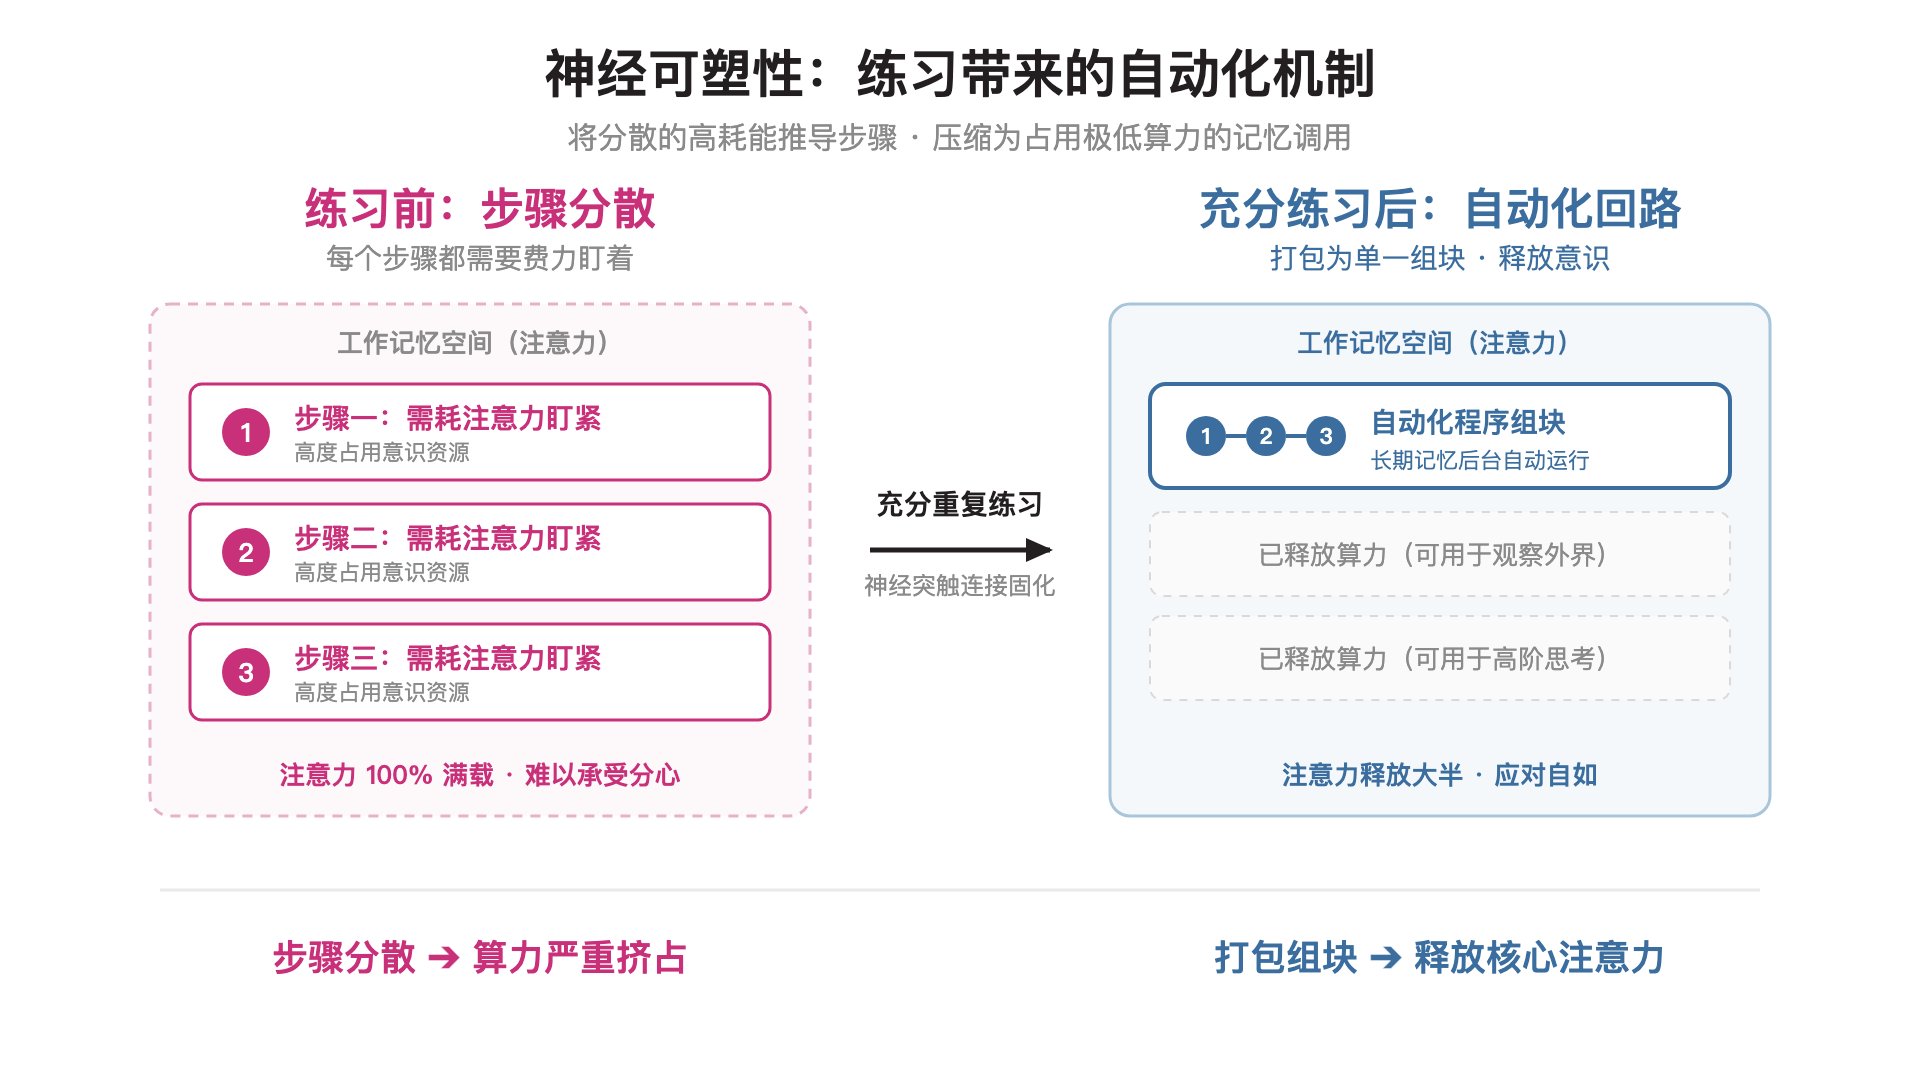Click 长期记忆后台自动运行 text
1920x1080 pixels.
pos(1480,460)
